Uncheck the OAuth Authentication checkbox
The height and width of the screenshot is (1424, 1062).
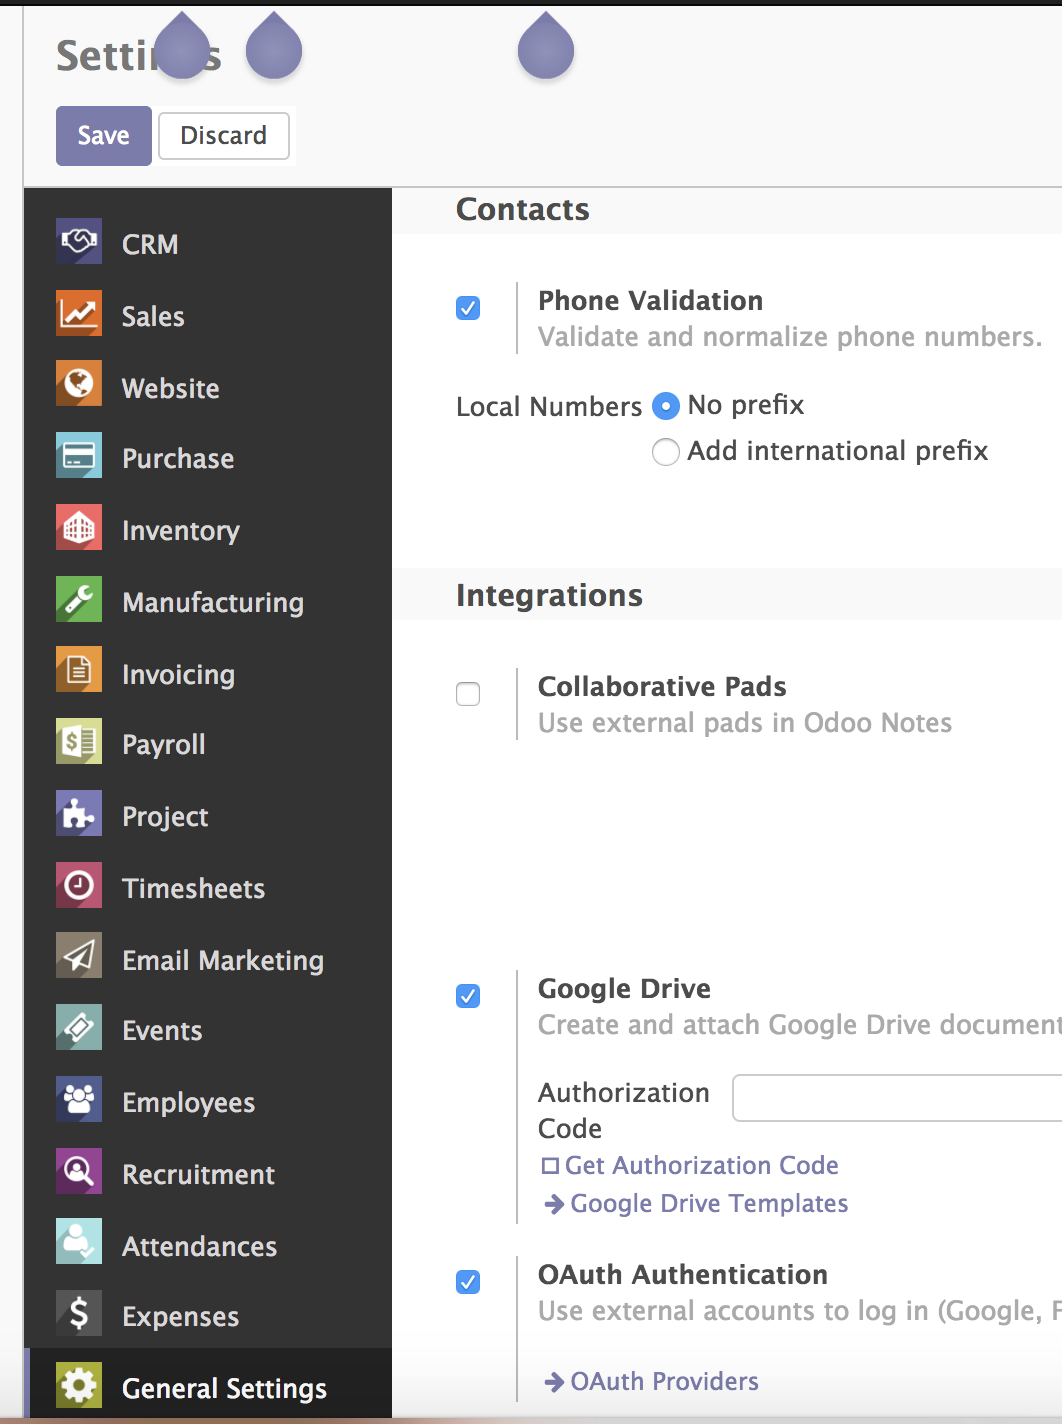click(468, 1282)
